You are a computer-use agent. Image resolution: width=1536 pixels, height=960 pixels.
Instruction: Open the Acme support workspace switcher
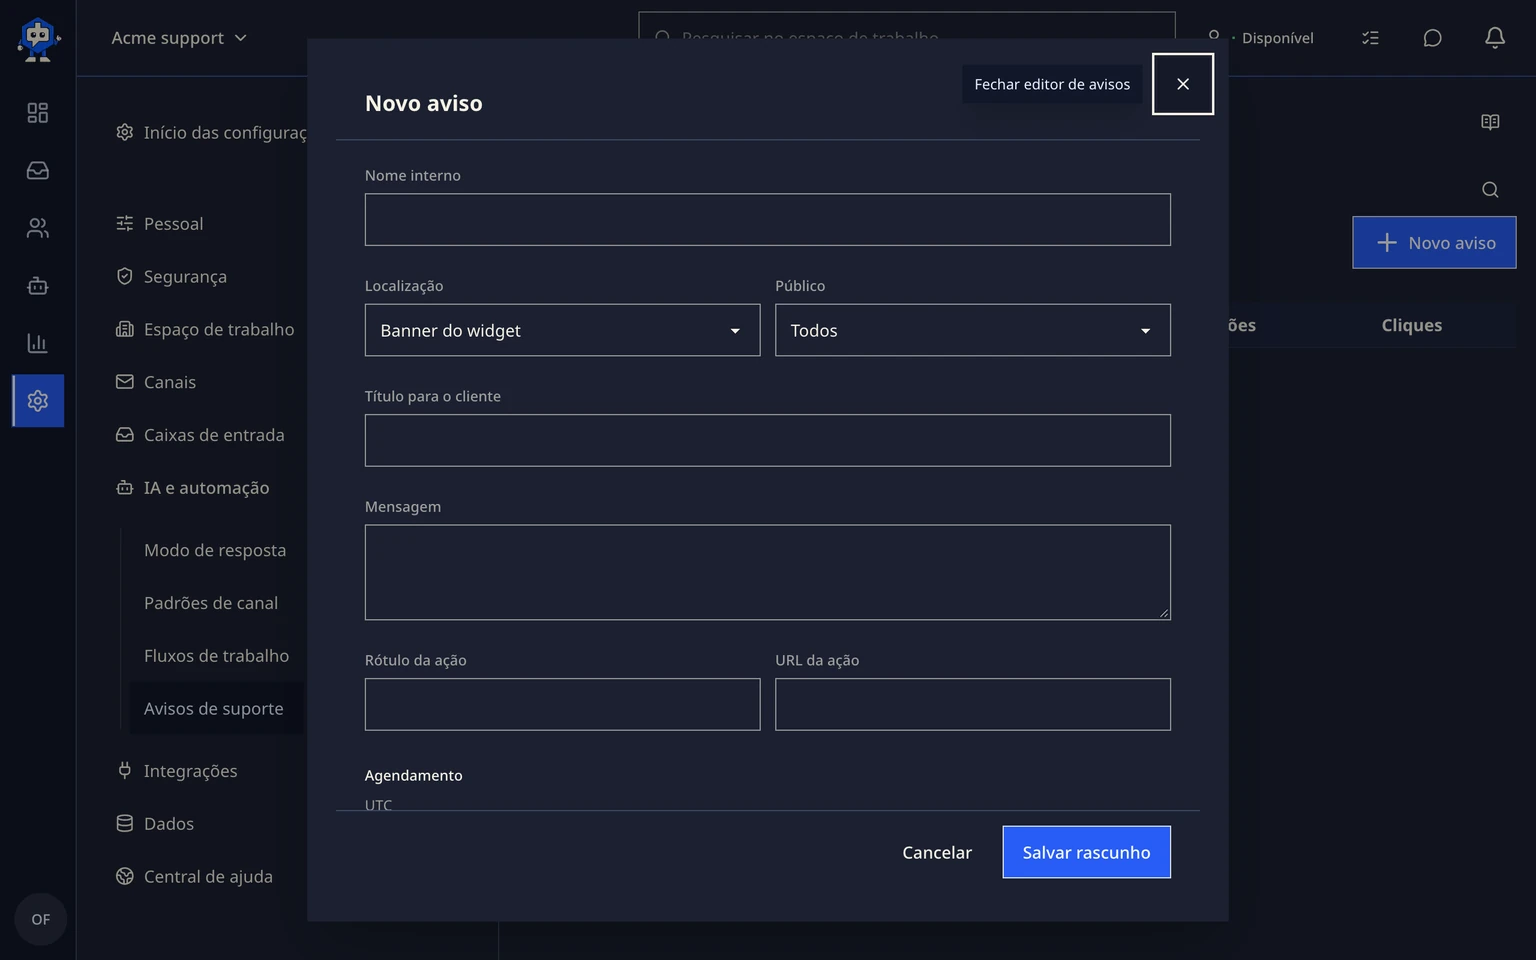coord(179,38)
